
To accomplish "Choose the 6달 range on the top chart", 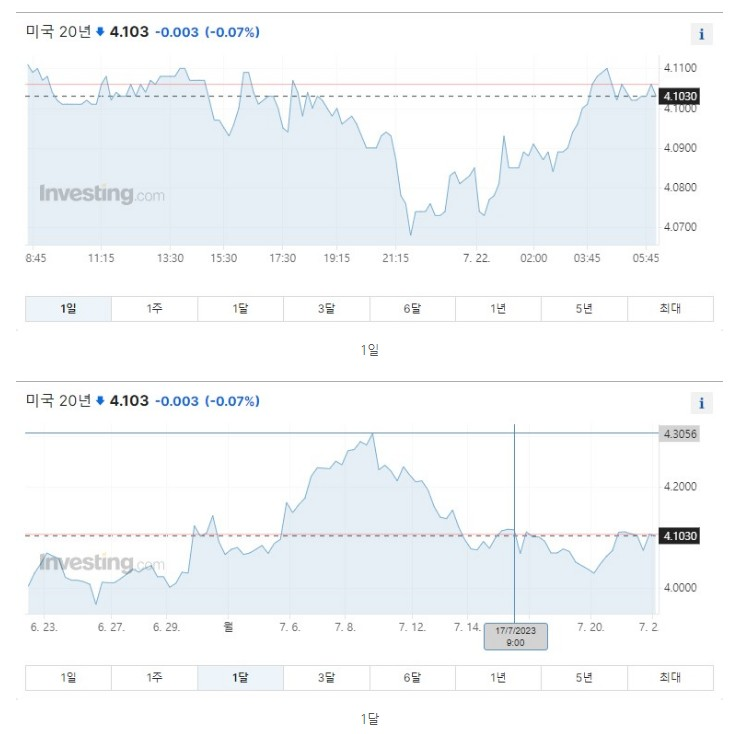I will 412,309.
